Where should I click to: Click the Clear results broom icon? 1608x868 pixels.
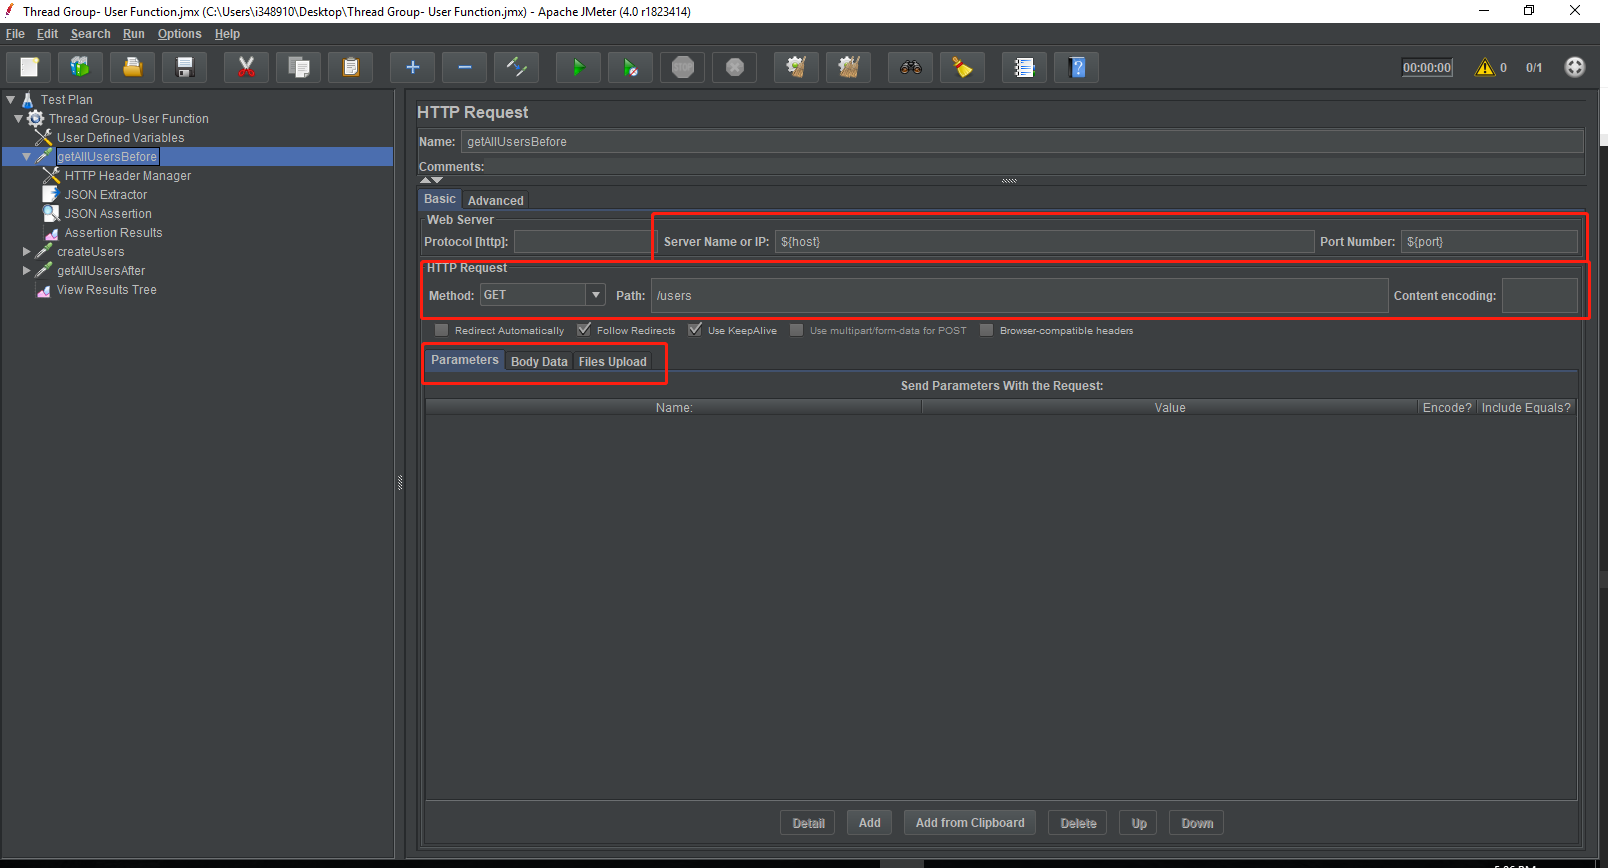[796, 67]
